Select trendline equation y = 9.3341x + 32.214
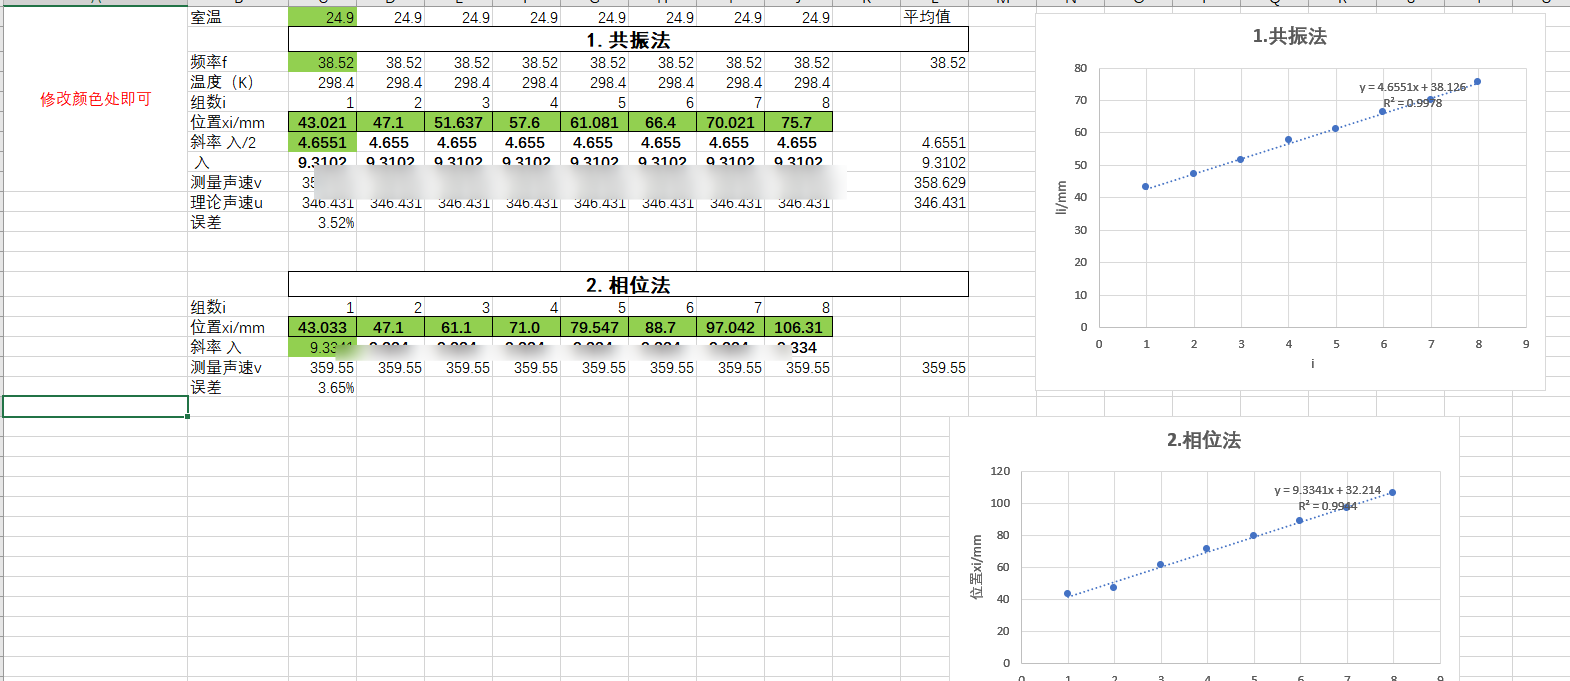The width and height of the screenshot is (1570, 681). tap(1327, 490)
